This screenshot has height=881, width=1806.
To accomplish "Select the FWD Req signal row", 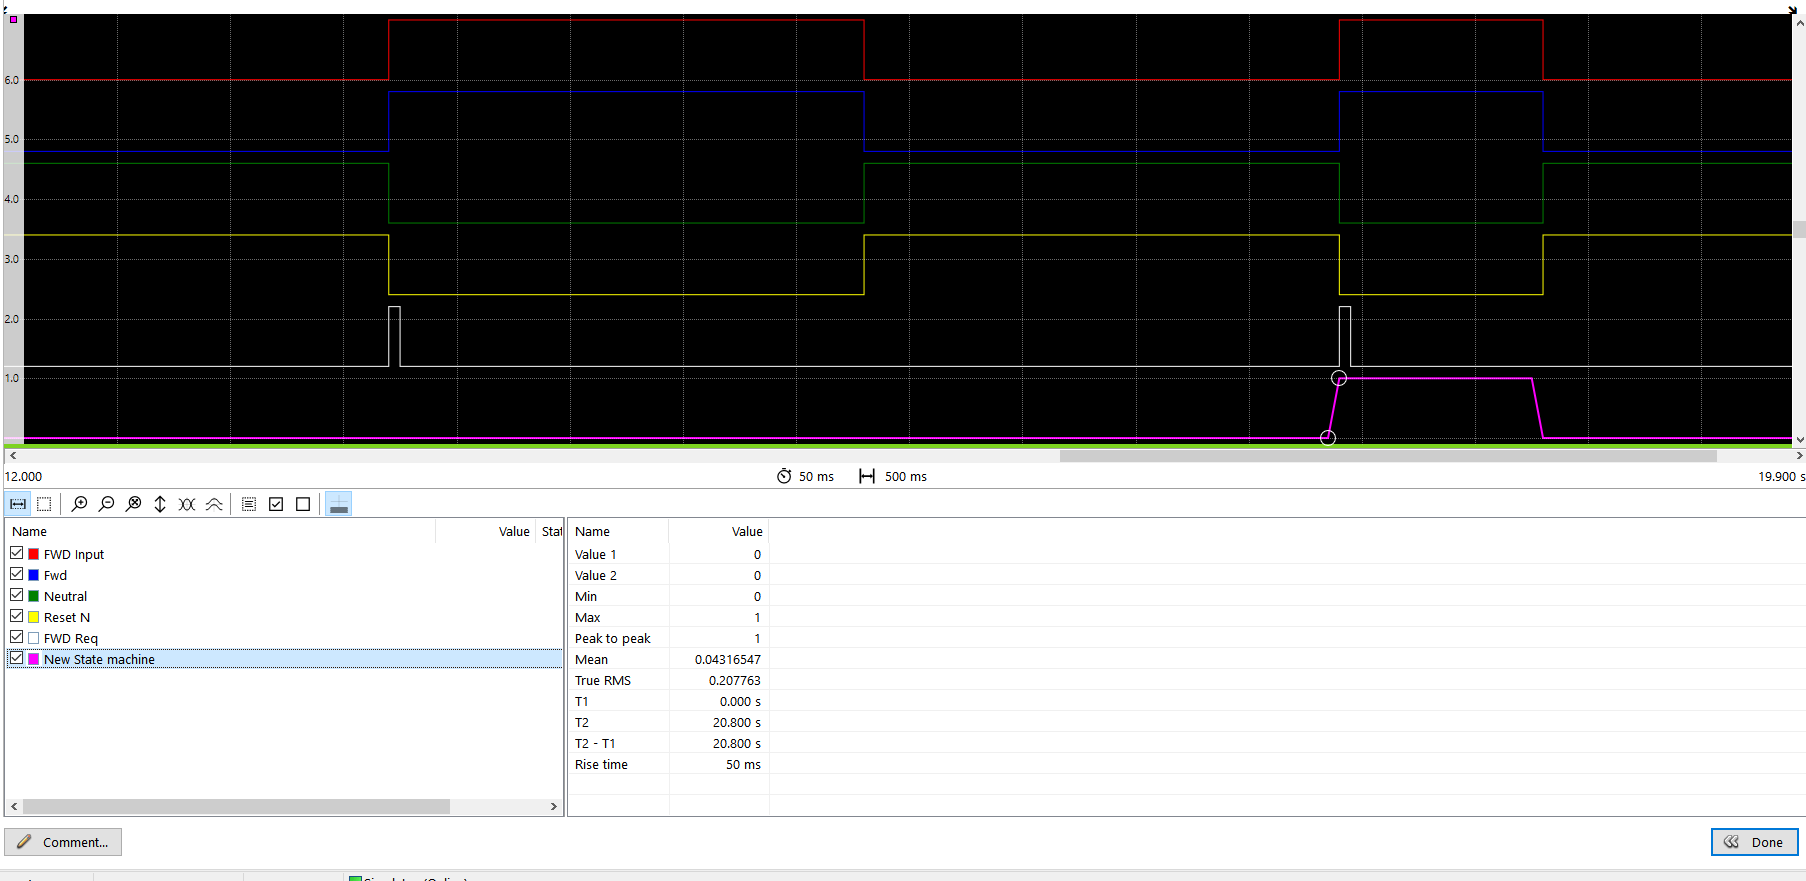I will tap(284, 638).
